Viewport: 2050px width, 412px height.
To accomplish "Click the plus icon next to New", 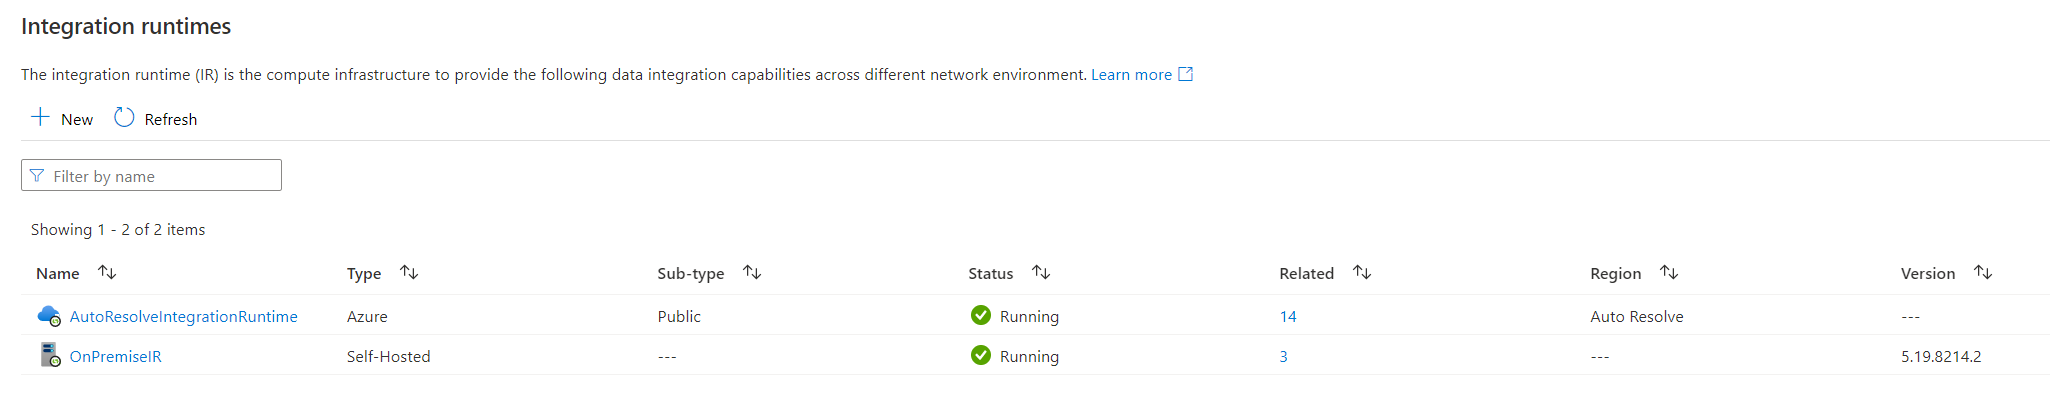I will click(40, 117).
